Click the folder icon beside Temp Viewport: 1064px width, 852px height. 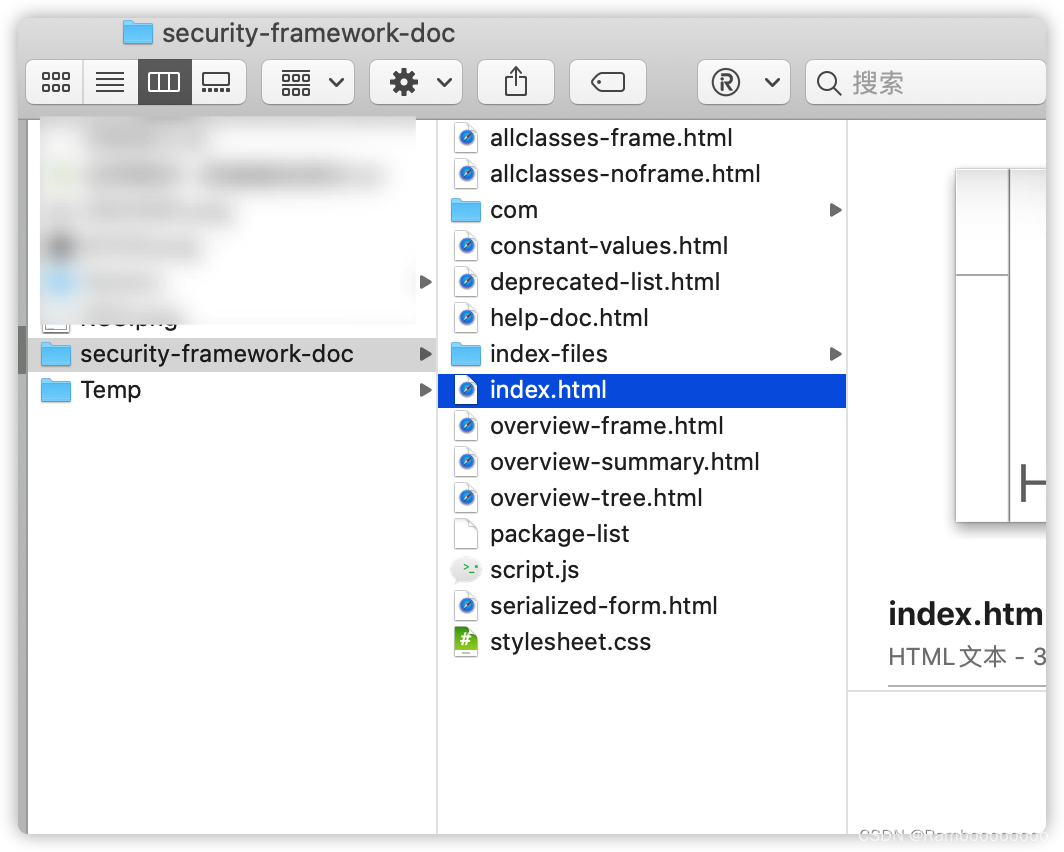(56, 390)
